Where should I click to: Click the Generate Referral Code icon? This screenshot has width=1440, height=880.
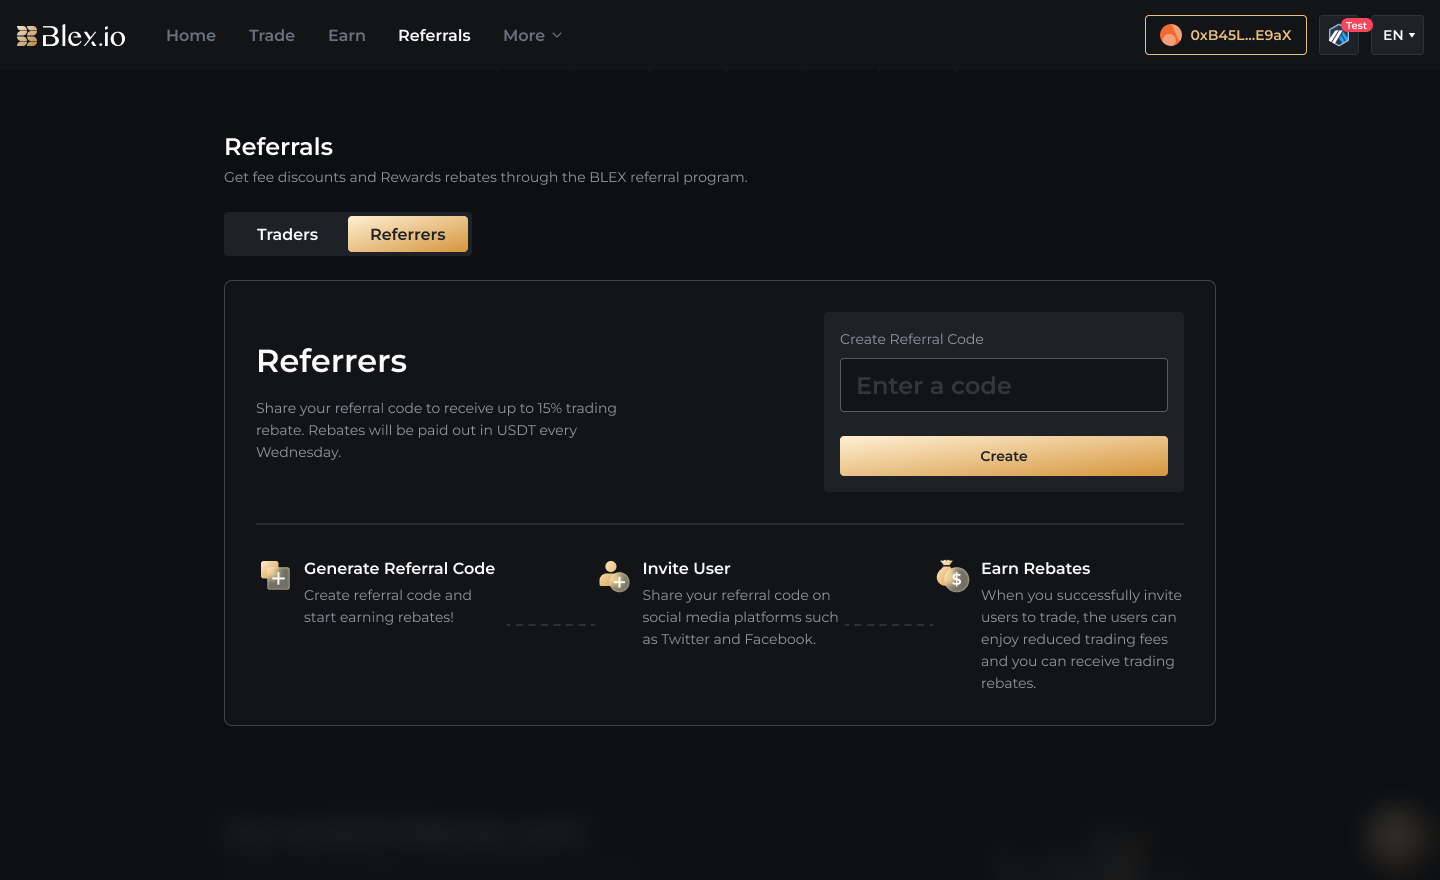tap(275, 575)
